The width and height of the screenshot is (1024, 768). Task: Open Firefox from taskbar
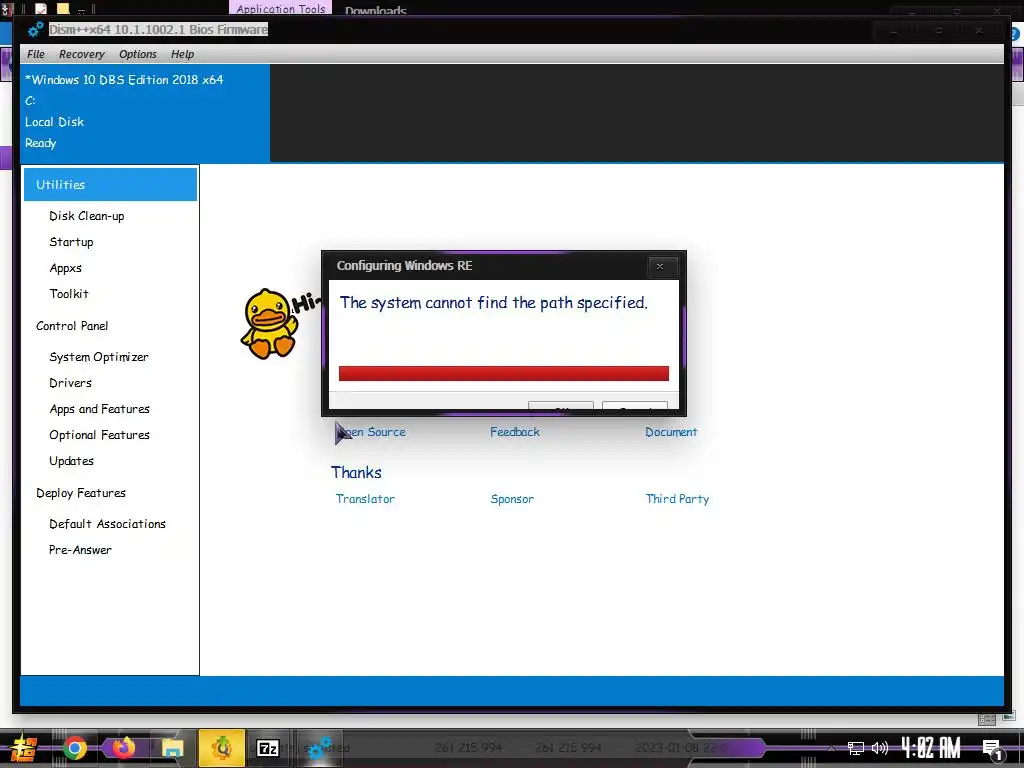pyautogui.click(x=123, y=748)
